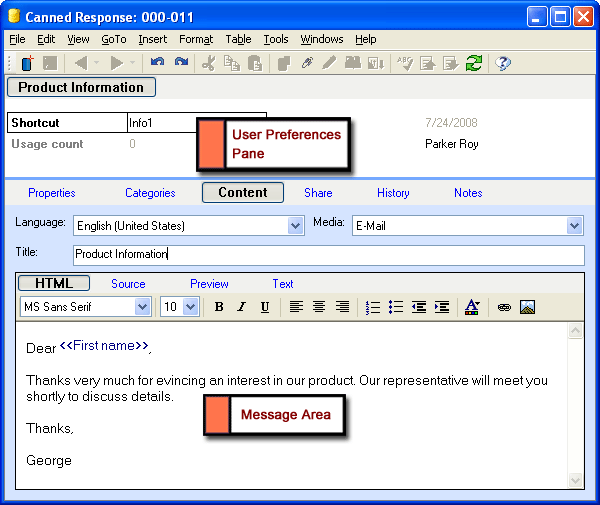Center align the message text
600x505 pixels.
pyautogui.click(x=319, y=307)
